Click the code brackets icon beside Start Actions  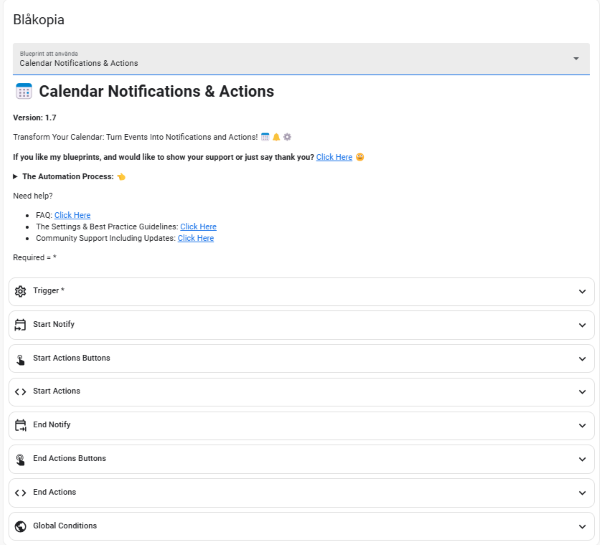point(20,392)
